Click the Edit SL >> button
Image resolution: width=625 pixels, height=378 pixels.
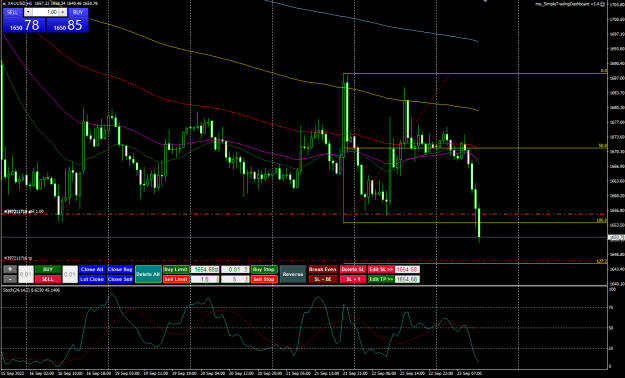point(381,270)
